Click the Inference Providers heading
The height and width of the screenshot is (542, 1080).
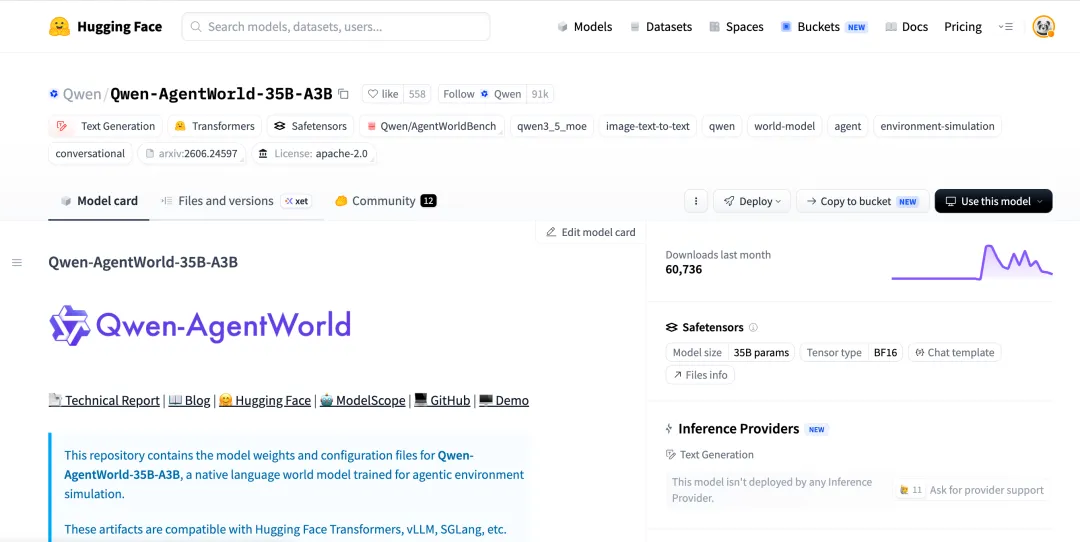click(x=738, y=429)
